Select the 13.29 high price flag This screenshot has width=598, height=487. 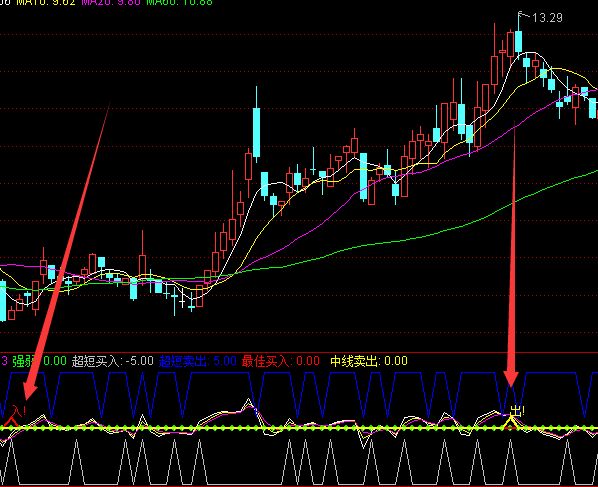point(547,18)
